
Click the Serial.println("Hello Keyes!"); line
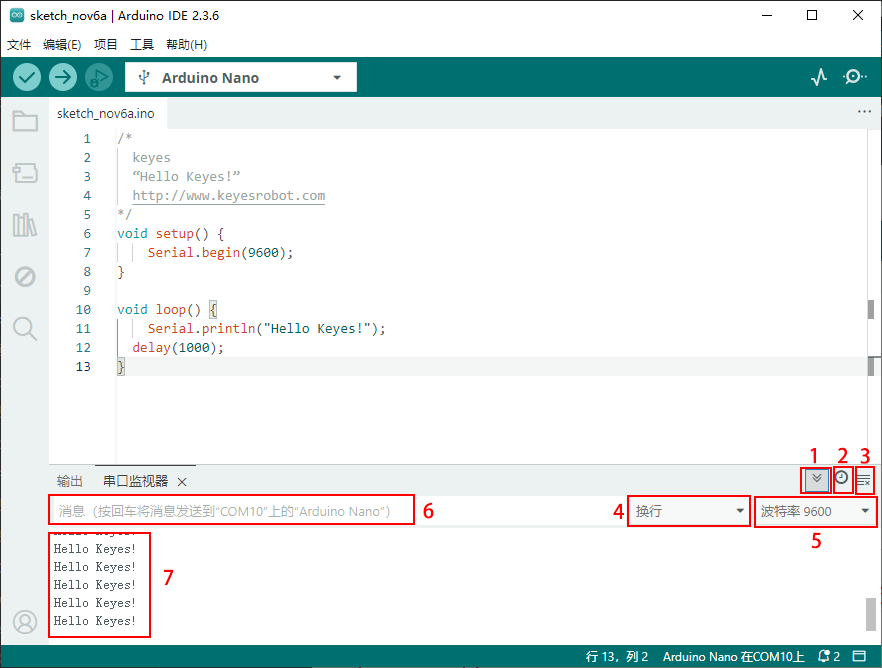[x=267, y=328]
